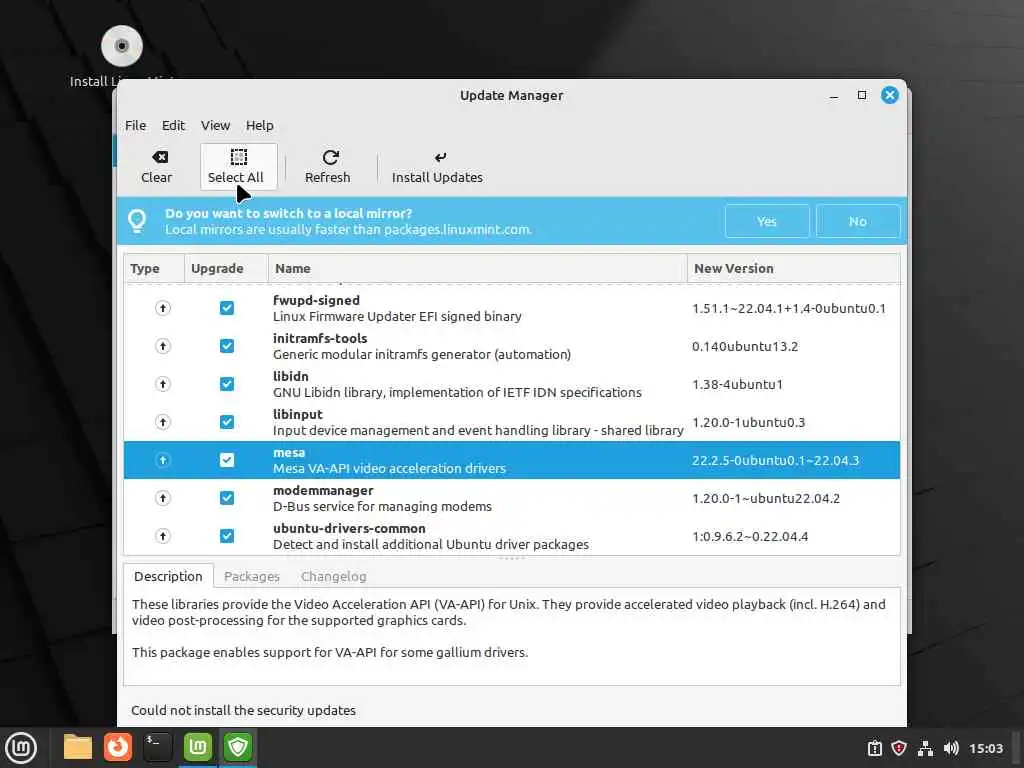
Task: Click the volume tray icon
Action: pyautogui.click(x=951, y=748)
